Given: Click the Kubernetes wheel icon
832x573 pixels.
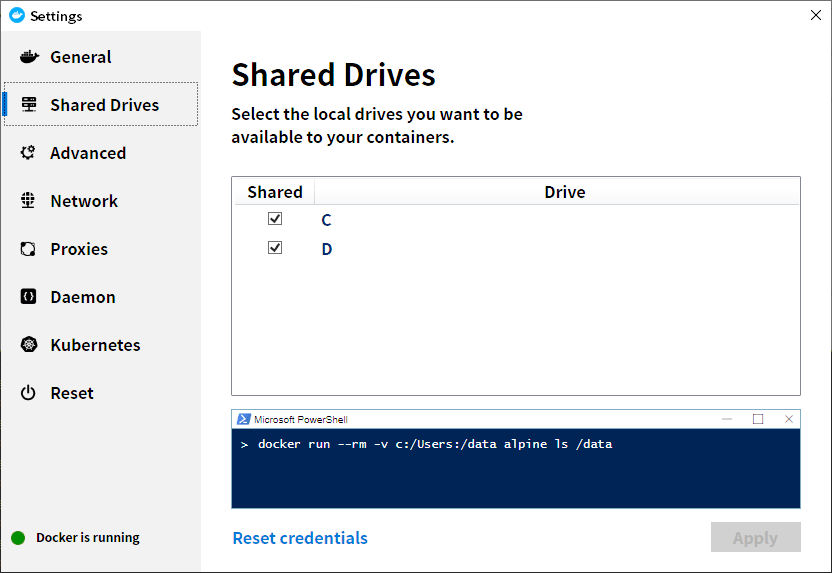Looking at the screenshot, I should (29, 345).
